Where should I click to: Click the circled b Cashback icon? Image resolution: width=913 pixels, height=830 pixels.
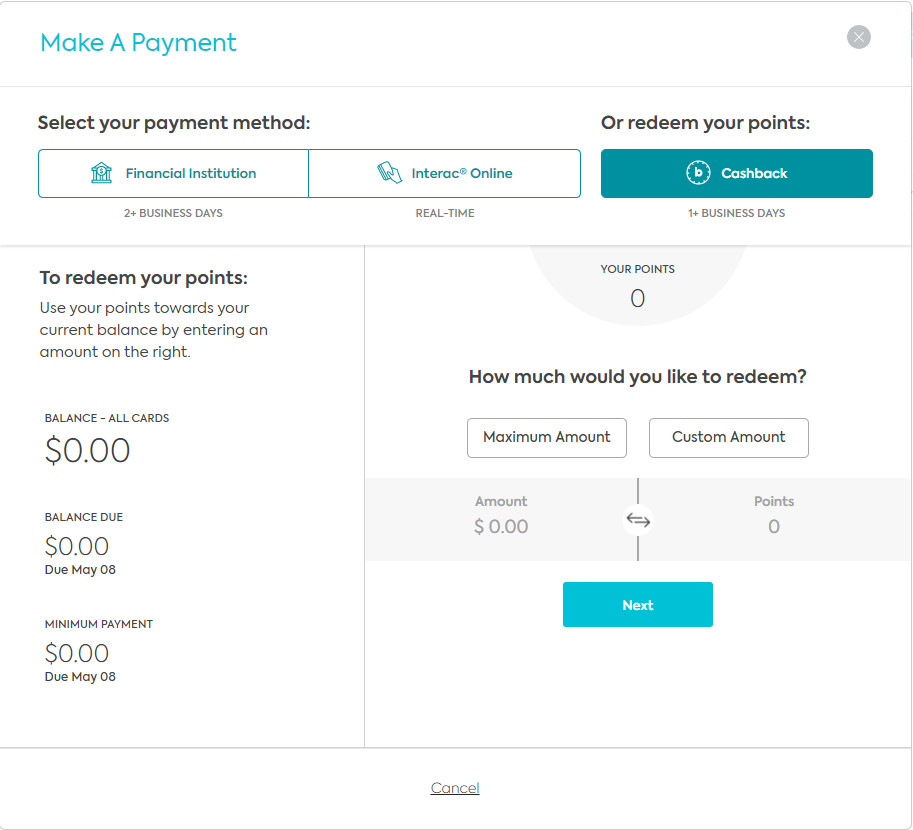(x=698, y=173)
